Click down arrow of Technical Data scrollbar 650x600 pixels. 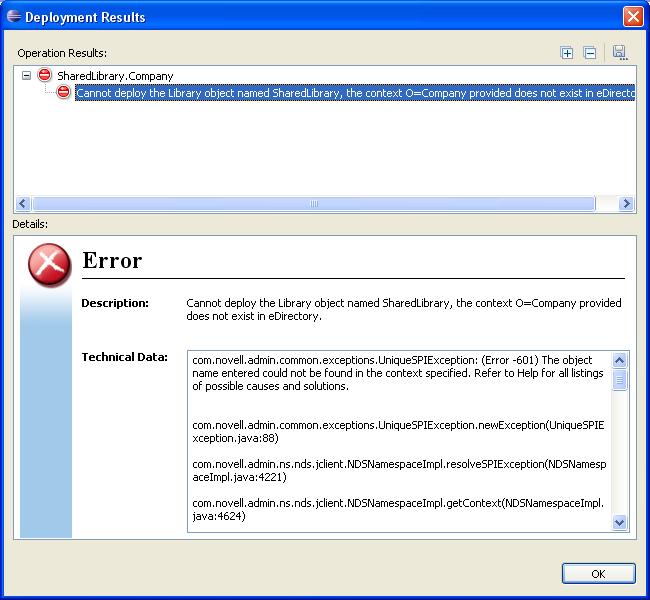tap(619, 522)
